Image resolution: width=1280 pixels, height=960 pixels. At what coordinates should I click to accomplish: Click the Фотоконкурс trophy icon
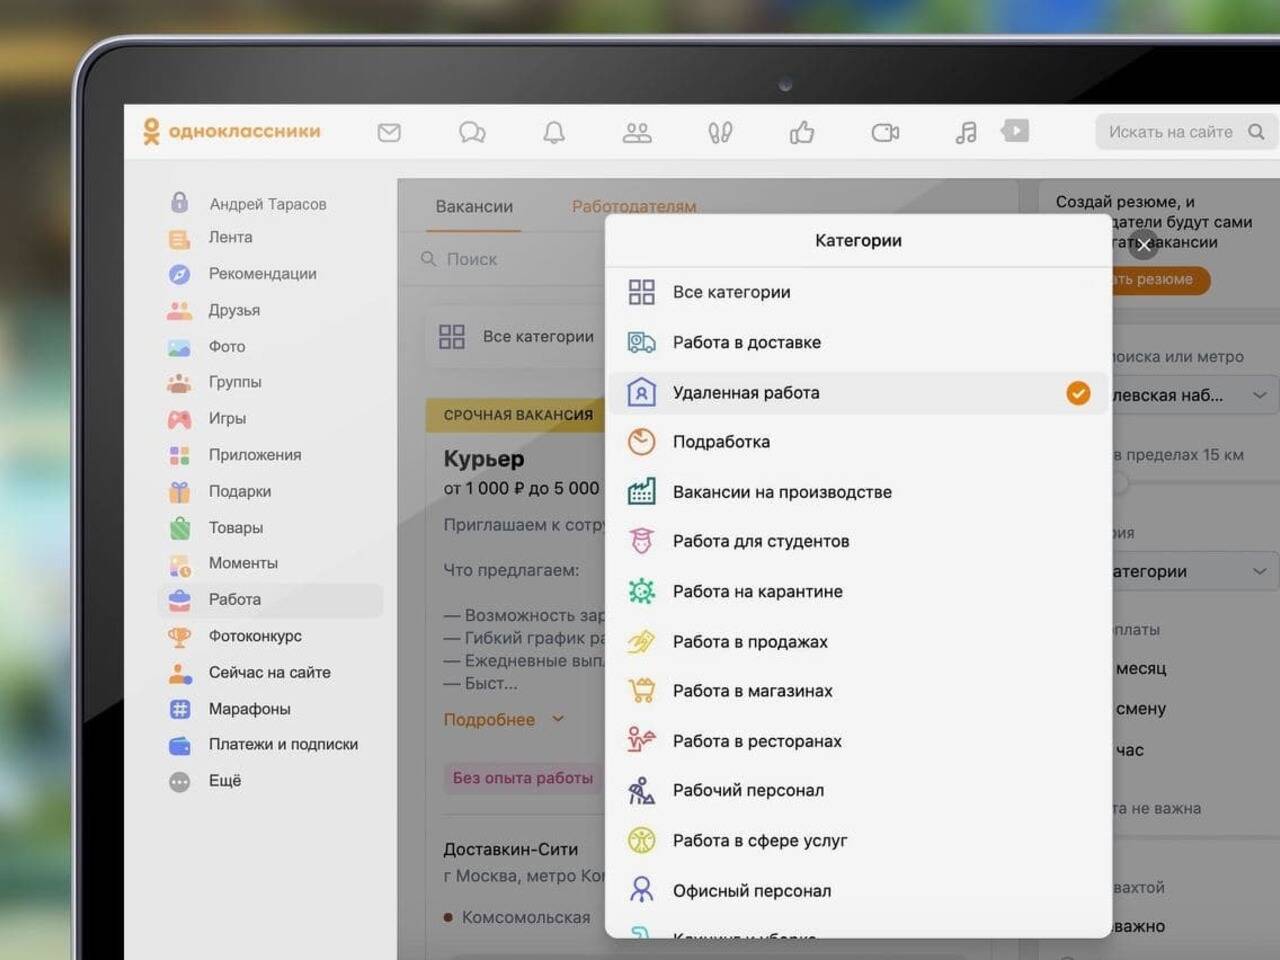click(179, 637)
